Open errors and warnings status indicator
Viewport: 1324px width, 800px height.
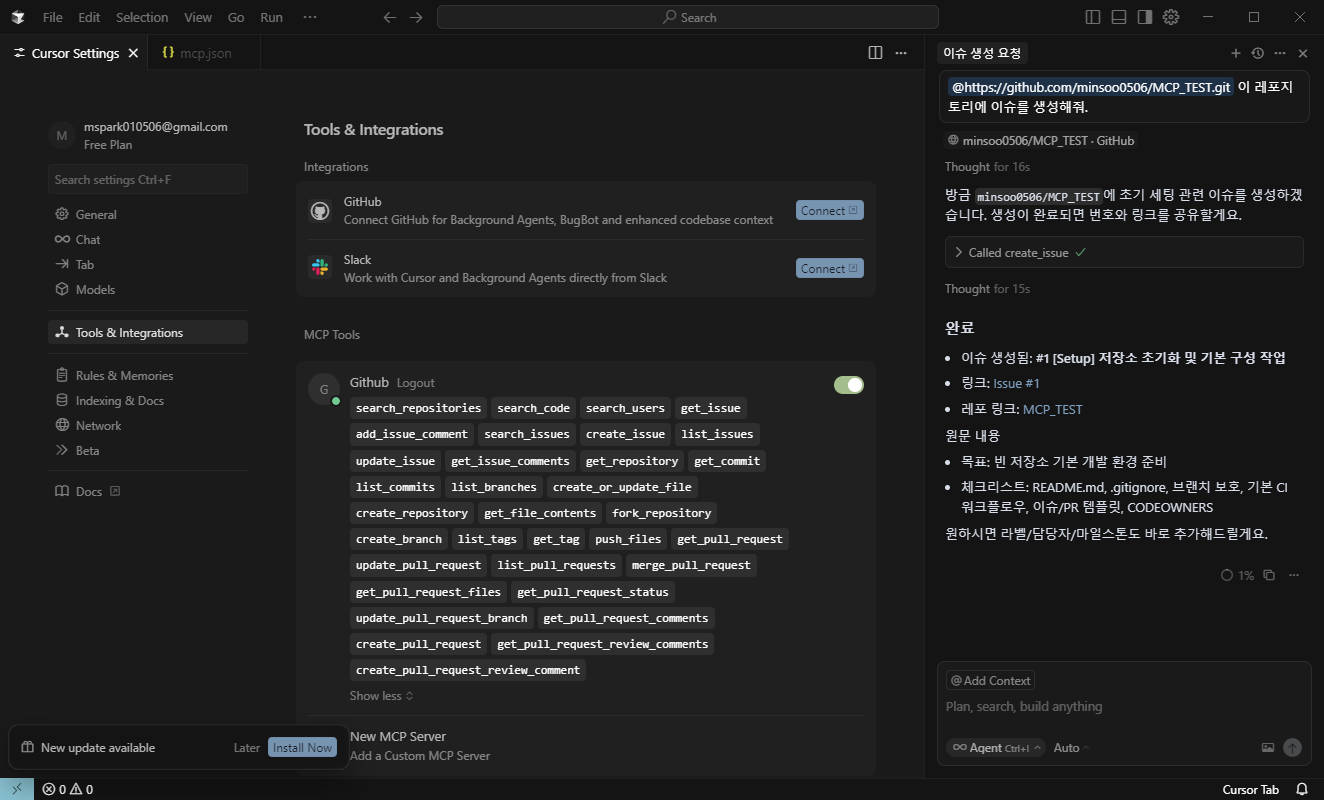click(x=68, y=789)
